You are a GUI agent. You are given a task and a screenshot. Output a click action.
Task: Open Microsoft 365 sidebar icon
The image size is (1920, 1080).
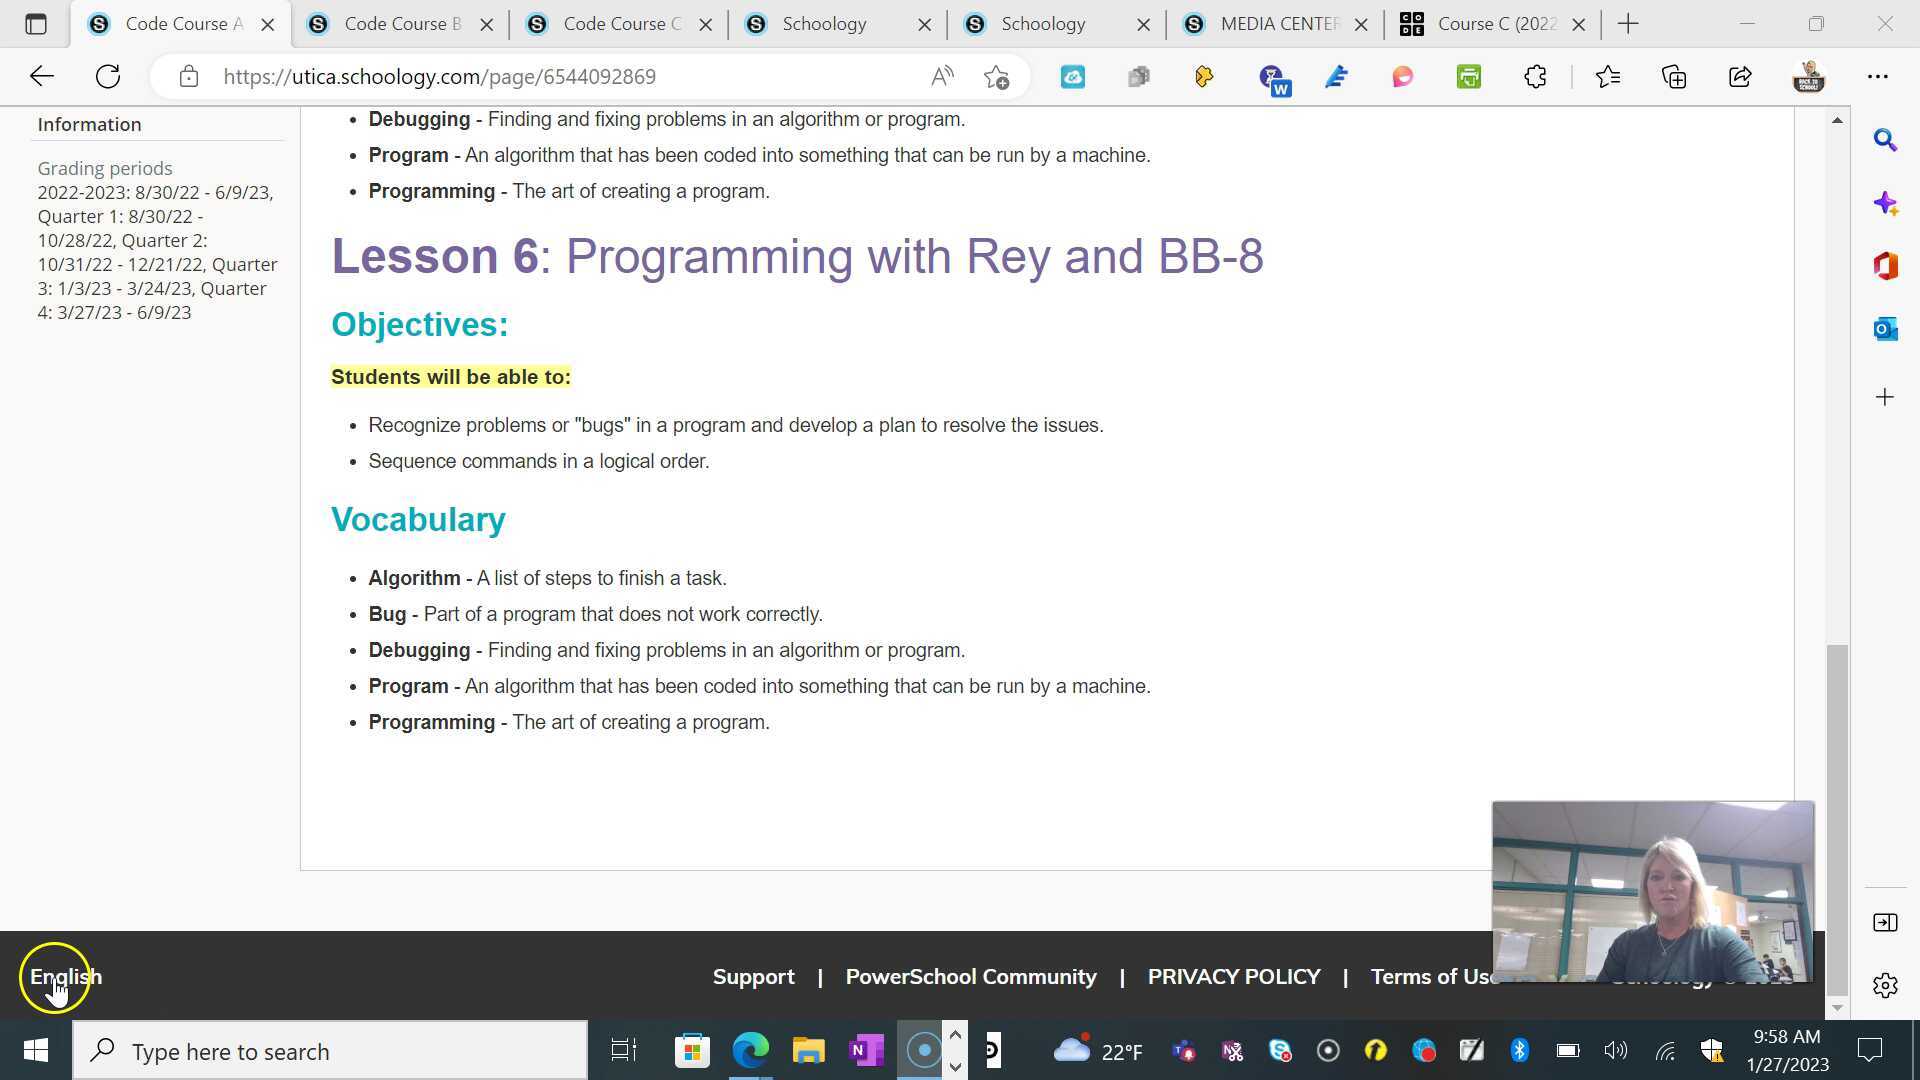tap(1885, 266)
